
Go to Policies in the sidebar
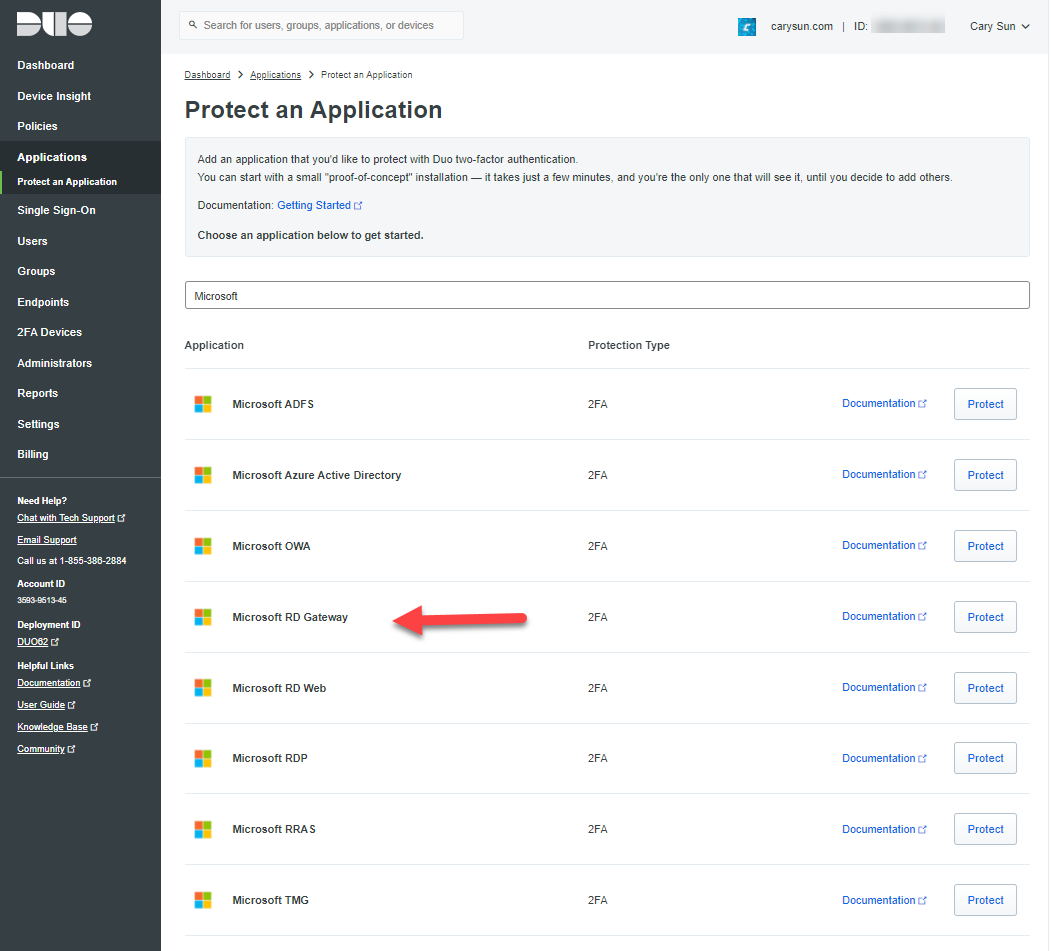click(38, 126)
